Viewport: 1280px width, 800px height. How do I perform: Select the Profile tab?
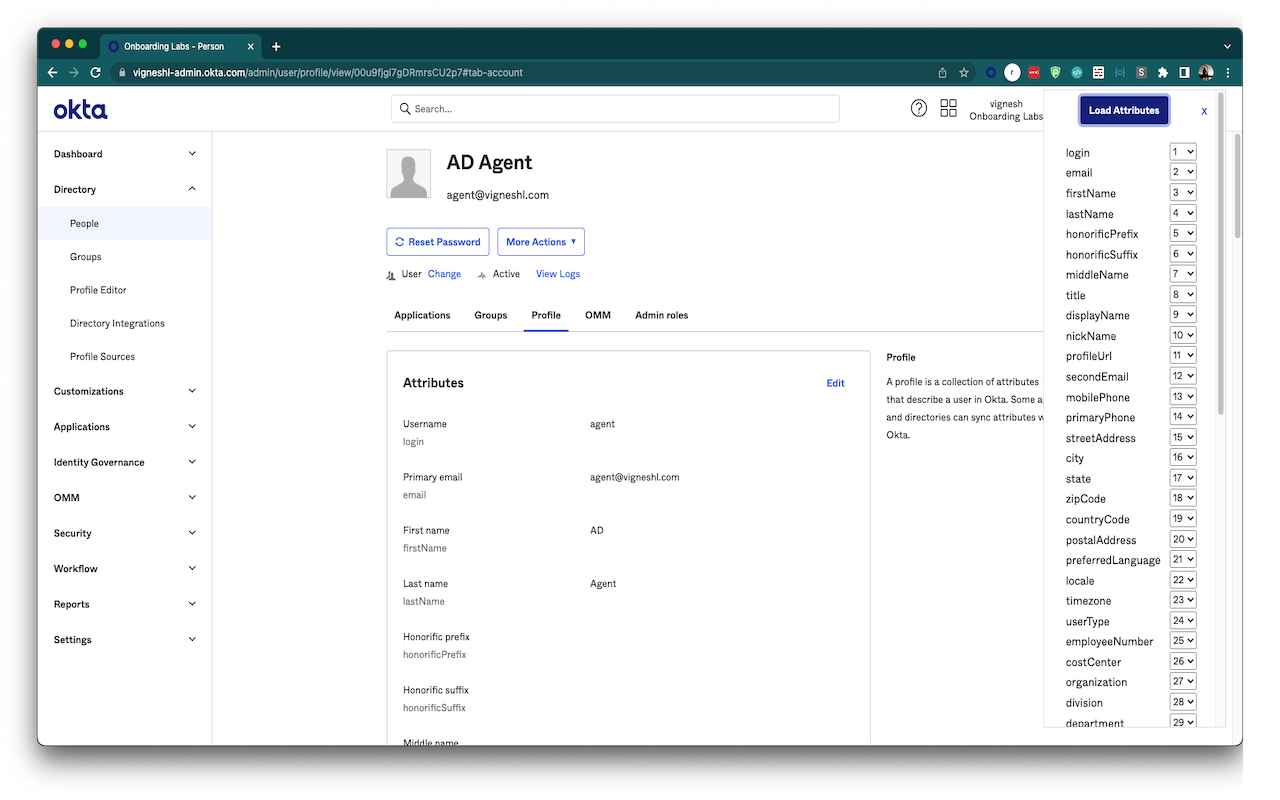[546, 315]
